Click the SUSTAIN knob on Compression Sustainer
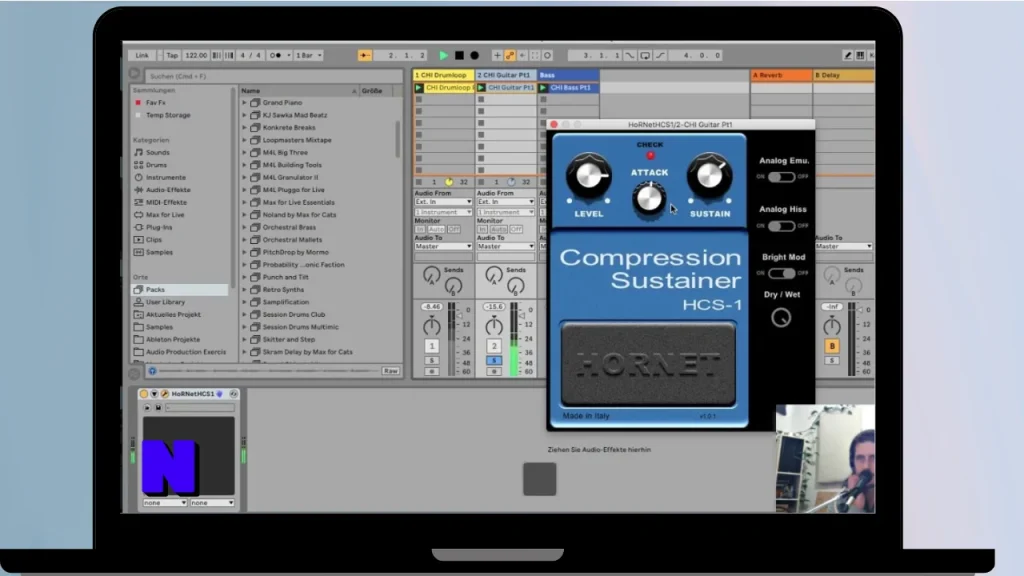This screenshot has height=576, width=1024. [x=709, y=176]
